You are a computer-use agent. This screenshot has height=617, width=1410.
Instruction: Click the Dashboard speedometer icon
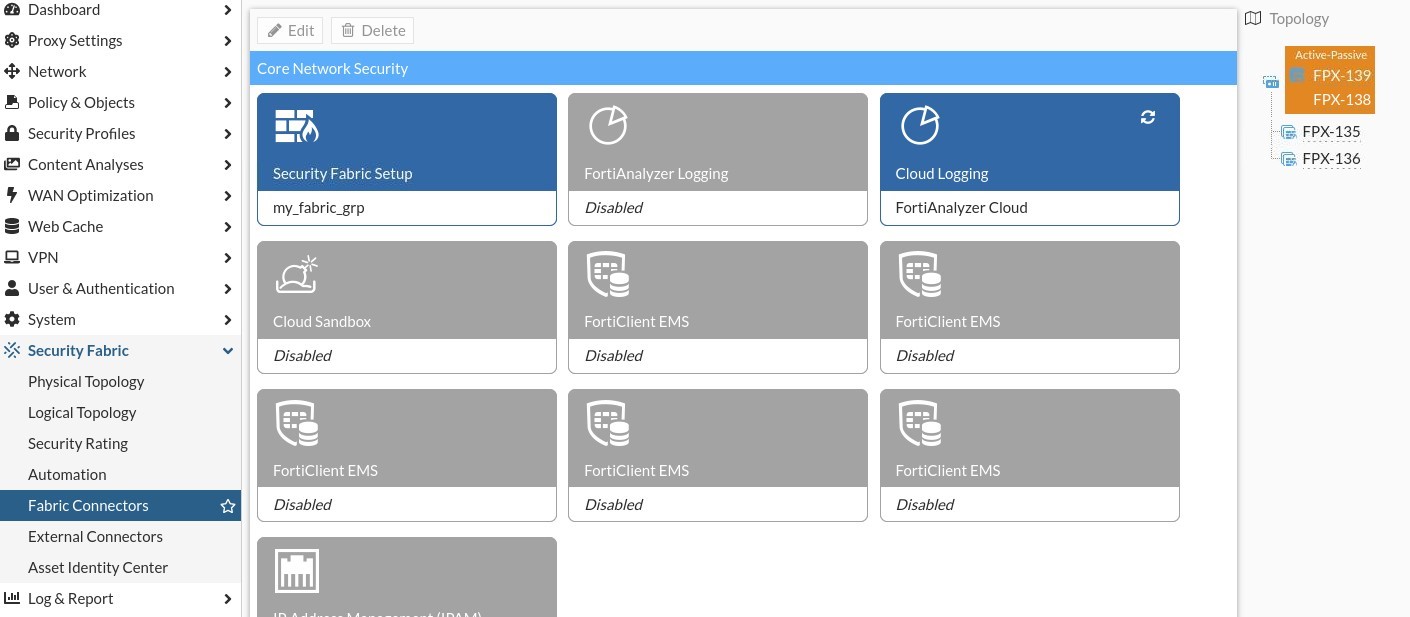click(x=11, y=9)
